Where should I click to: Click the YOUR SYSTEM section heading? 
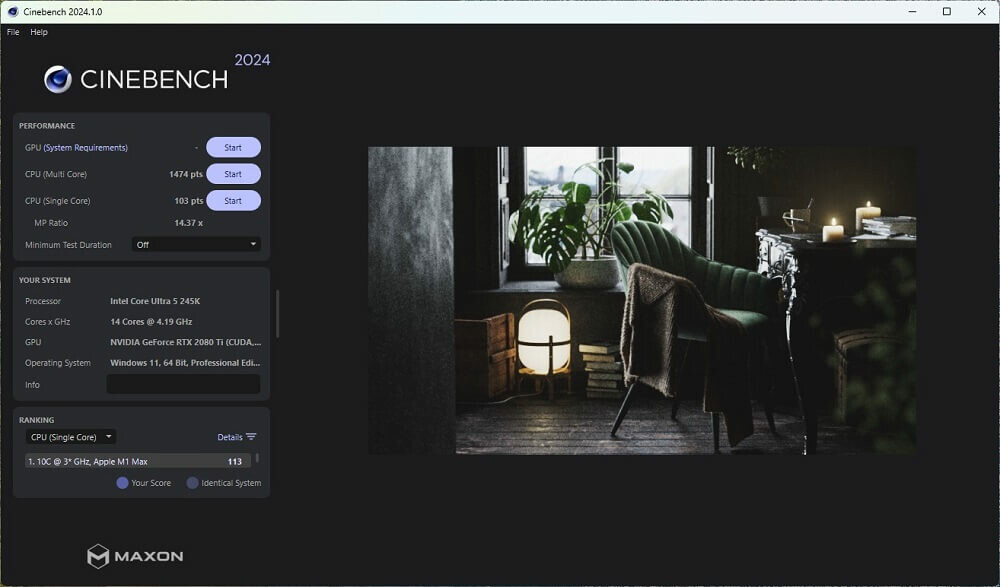pos(45,280)
